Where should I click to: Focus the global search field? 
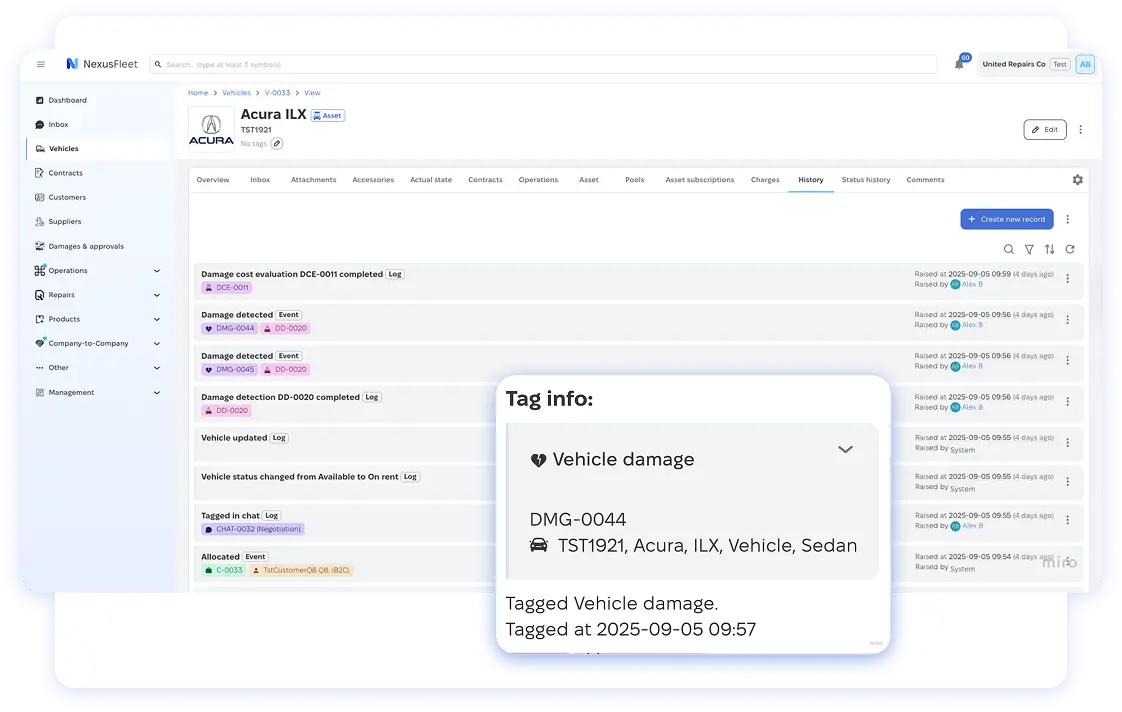point(540,64)
